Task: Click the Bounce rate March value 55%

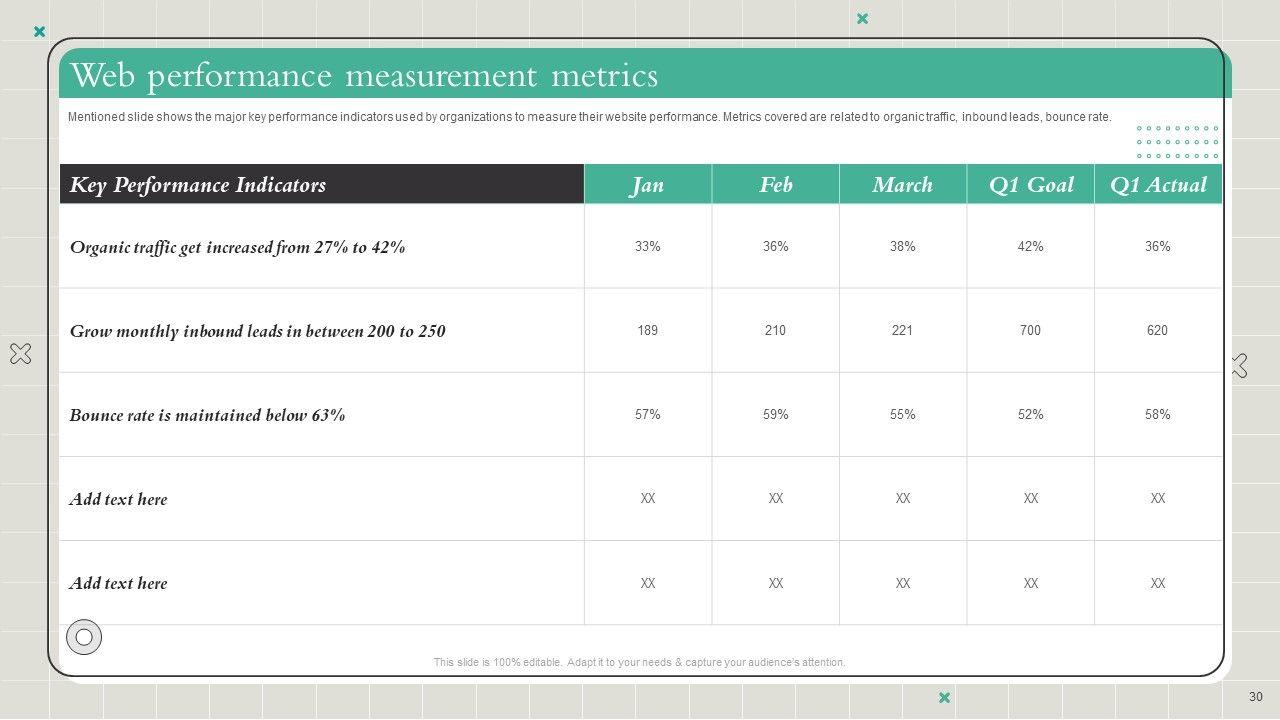Action: coord(902,414)
